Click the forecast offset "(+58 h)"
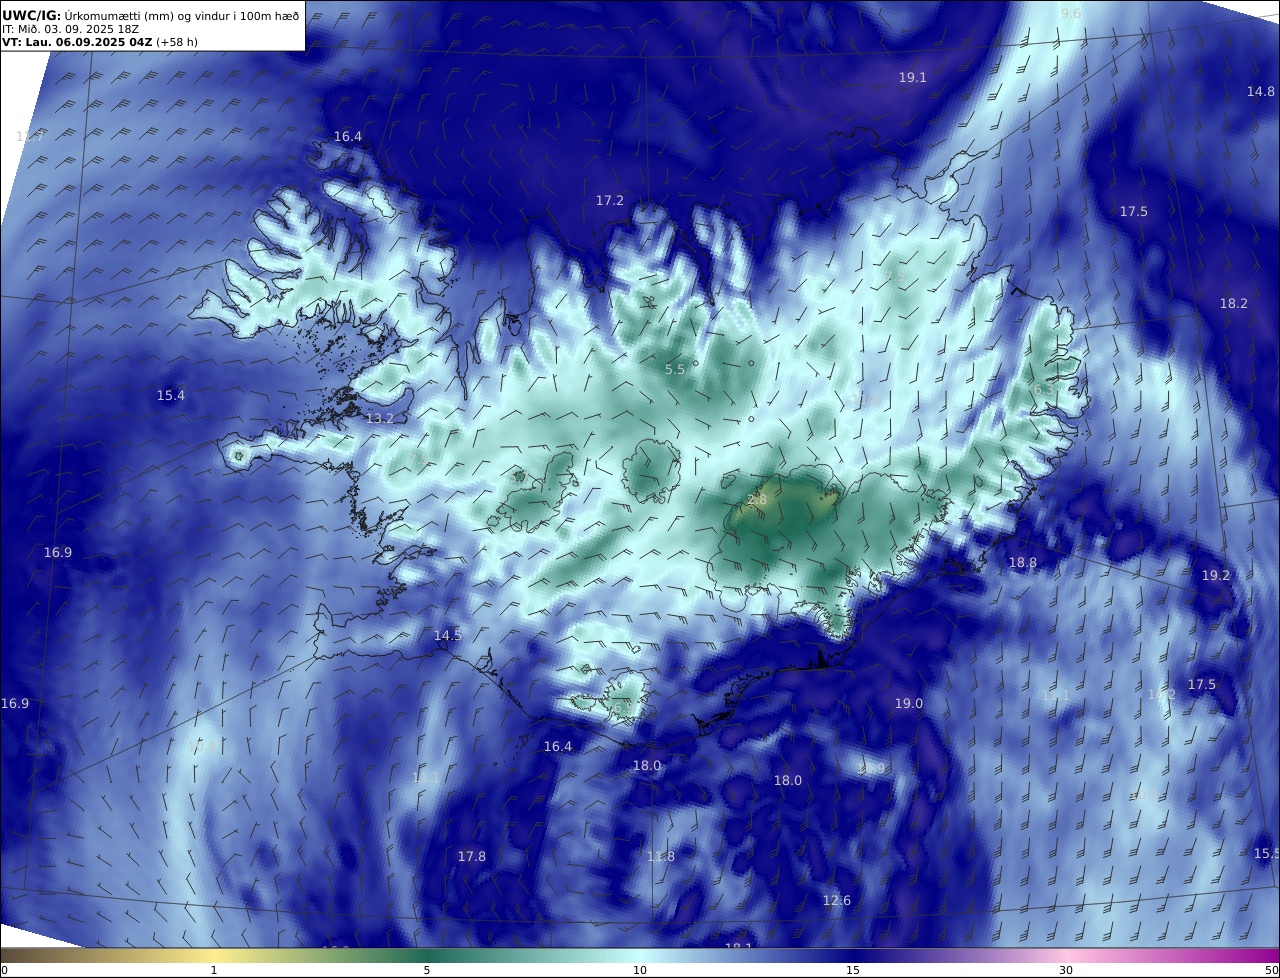This screenshot has width=1280, height=978. pos(178,42)
